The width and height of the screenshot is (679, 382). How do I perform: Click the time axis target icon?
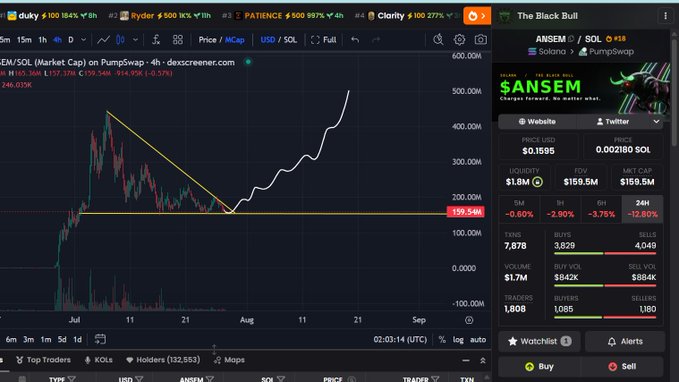[x=469, y=320]
